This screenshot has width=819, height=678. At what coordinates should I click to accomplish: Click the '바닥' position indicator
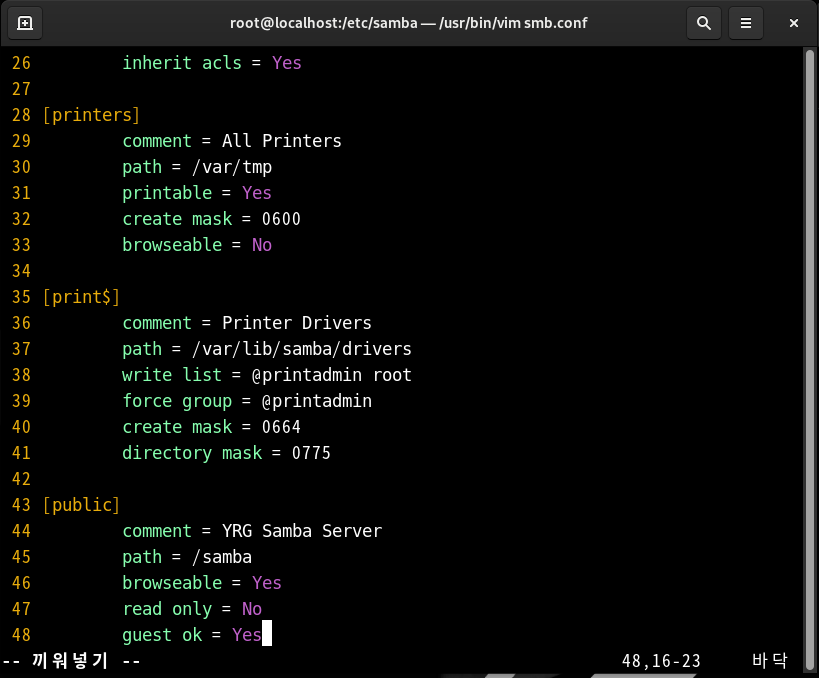(x=769, y=661)
